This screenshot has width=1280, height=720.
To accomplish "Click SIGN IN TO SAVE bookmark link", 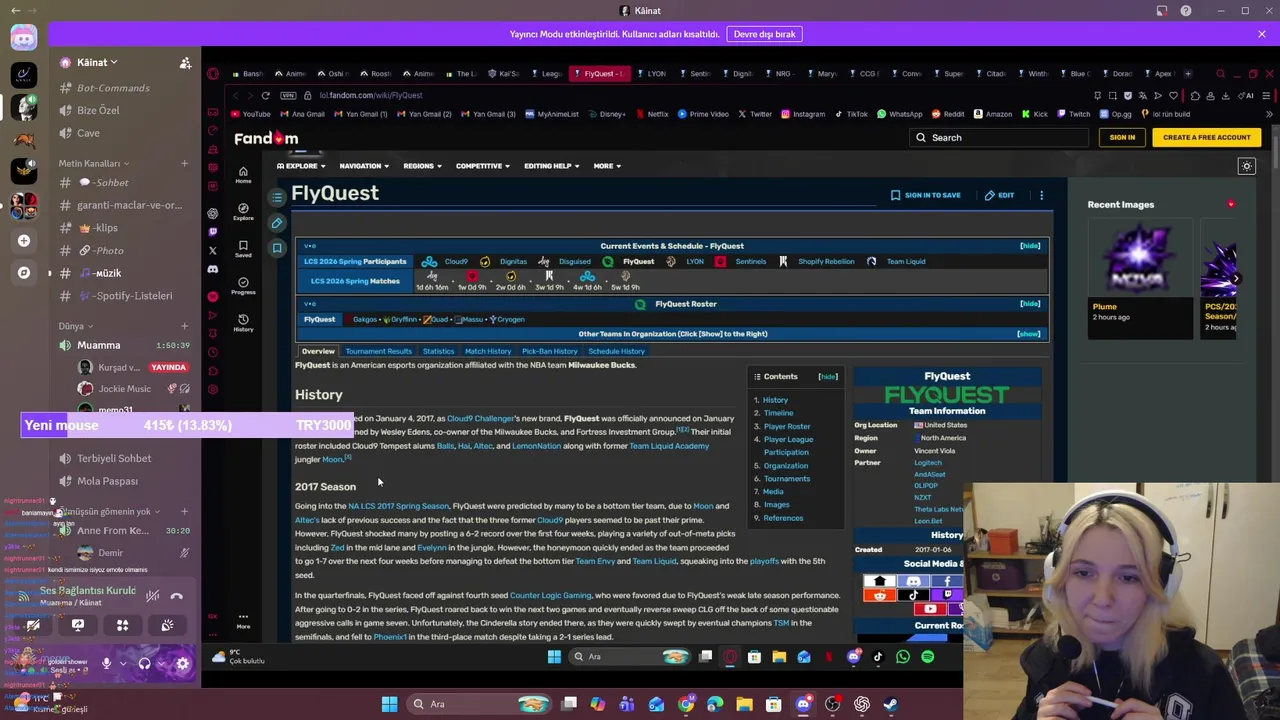I will click(925, 195).
